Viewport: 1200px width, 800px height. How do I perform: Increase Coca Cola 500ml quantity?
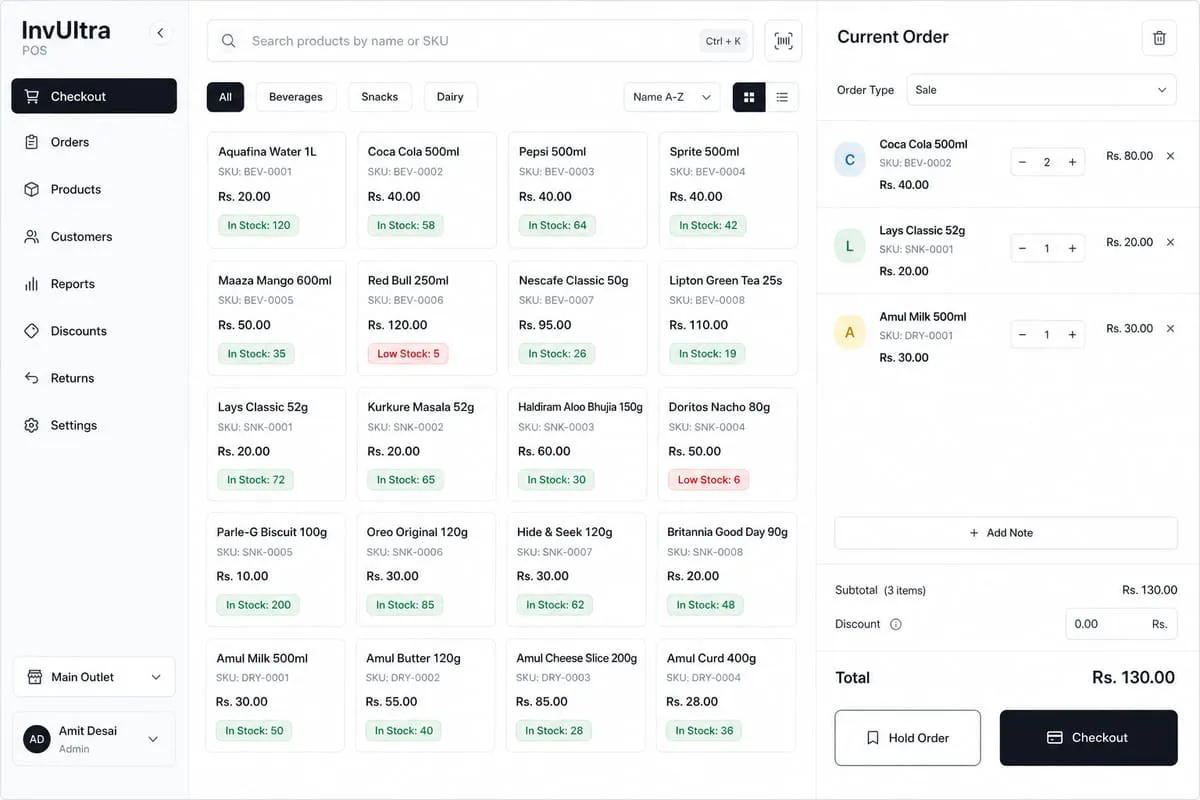1072,162
